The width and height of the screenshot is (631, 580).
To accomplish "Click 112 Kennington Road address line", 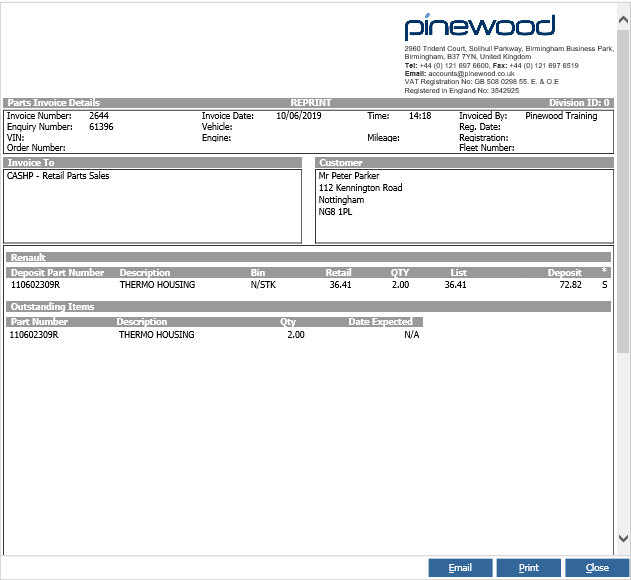I will tap(361, 188).
